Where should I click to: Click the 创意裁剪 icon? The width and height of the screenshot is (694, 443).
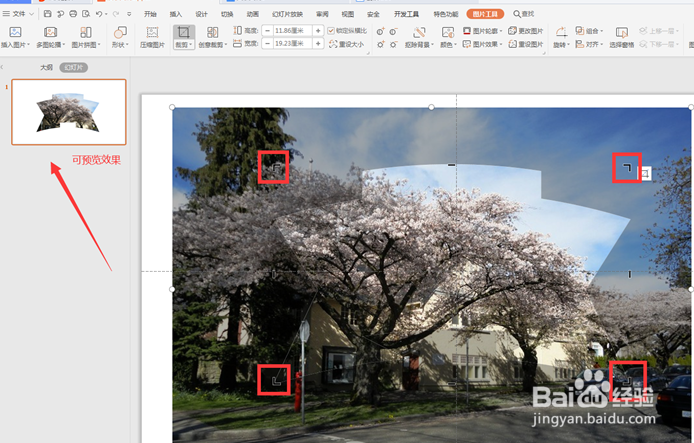[212, 32]
